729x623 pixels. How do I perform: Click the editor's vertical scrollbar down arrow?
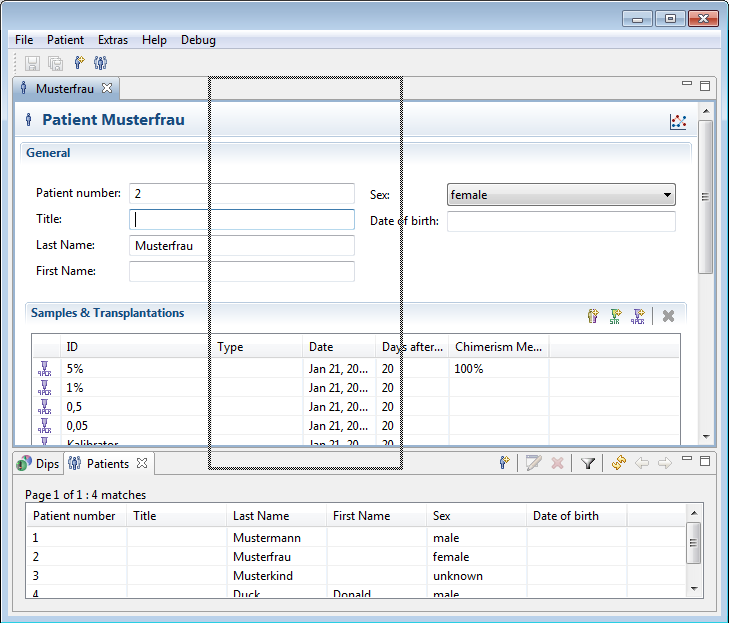coord(706,437)
